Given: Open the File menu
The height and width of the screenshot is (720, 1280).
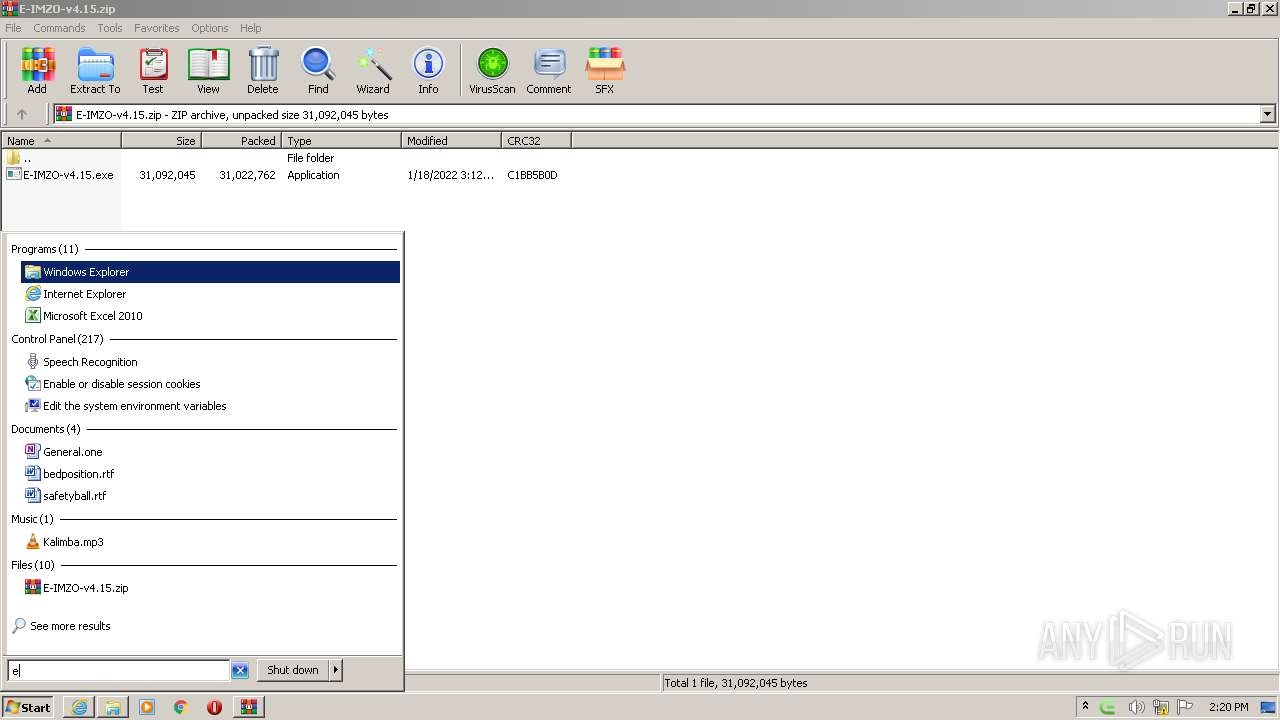Looking at the screenshot, I should pyautogui.click(x=13, y=28).
